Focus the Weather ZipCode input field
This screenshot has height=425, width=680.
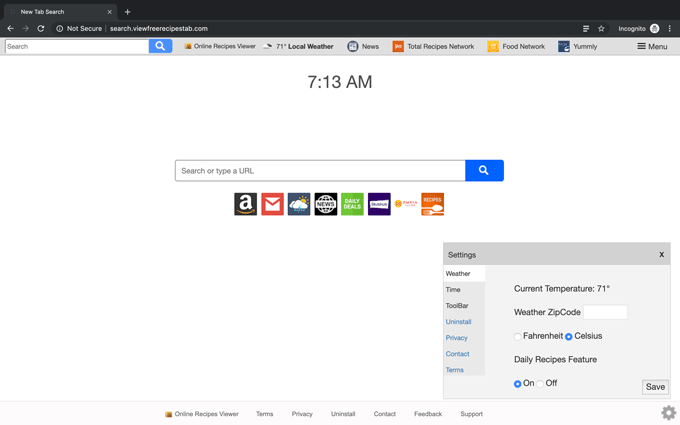click(x=605, y=312)
